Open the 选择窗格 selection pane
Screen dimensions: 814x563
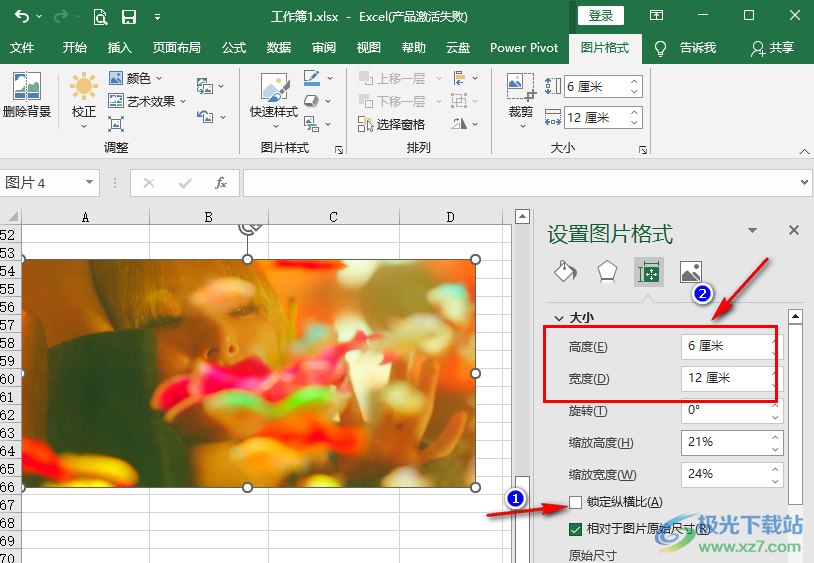pyautogui.click(x=391, y=124)
